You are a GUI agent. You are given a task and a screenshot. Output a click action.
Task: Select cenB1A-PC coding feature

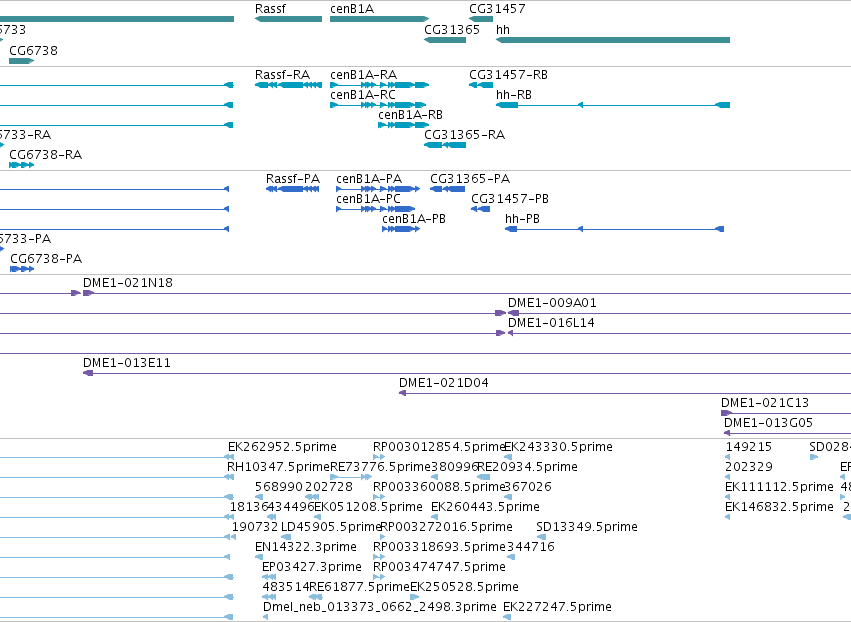click(x=376, y=209)
